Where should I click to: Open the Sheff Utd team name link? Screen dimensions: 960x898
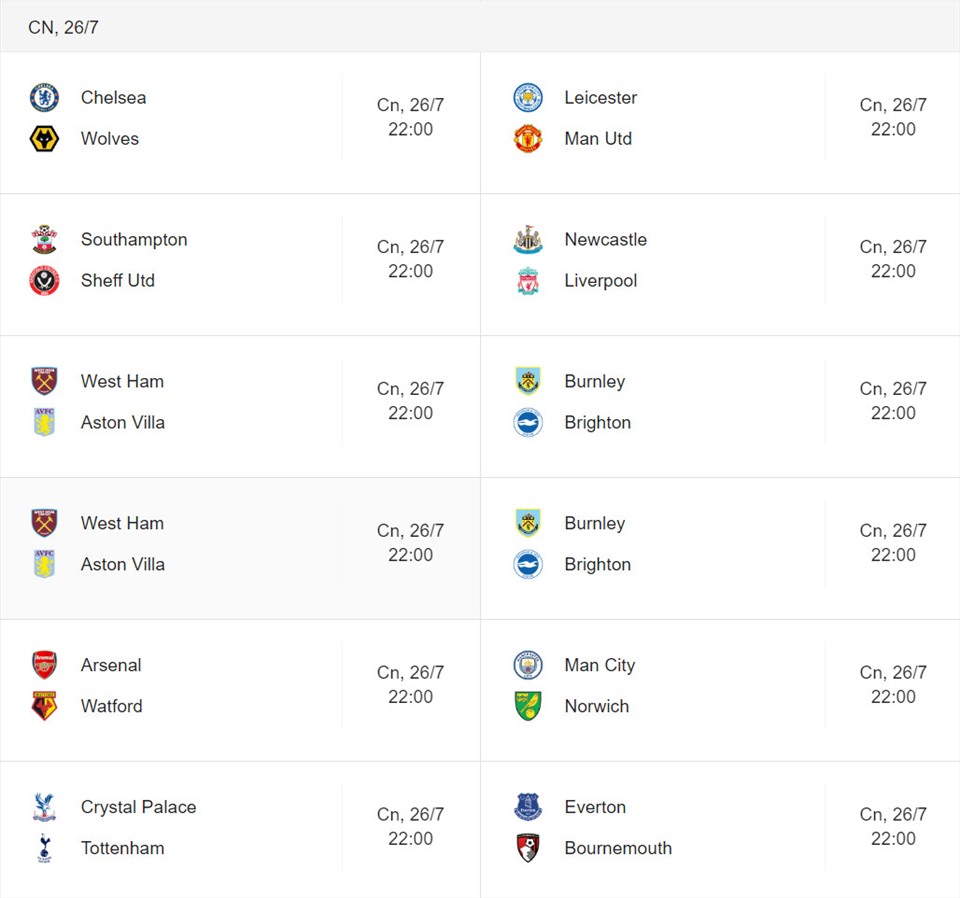click(x=118, y=280)
